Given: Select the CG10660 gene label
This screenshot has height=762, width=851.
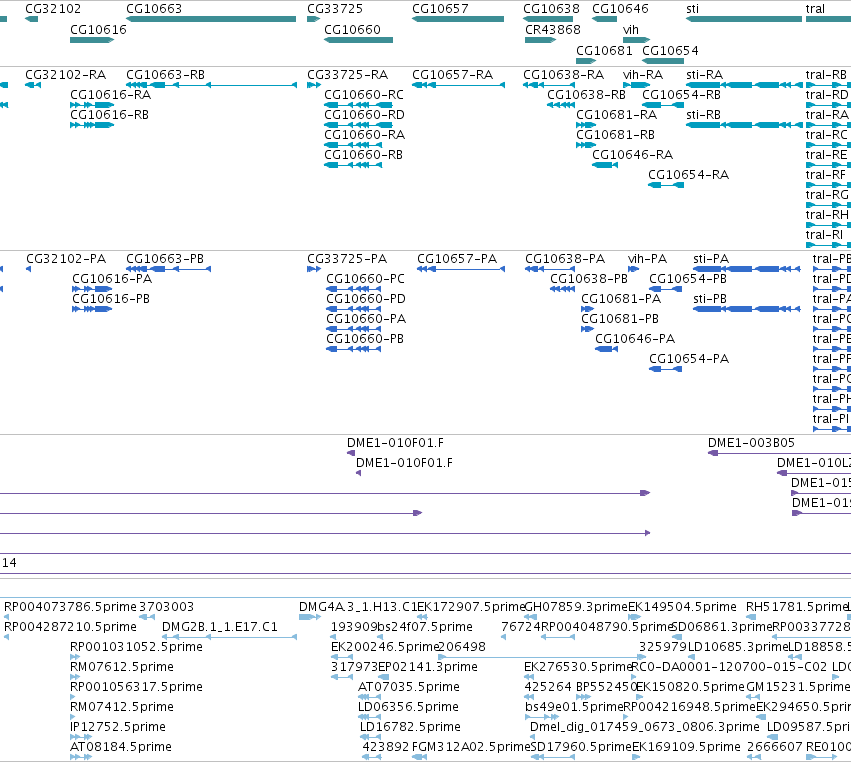Looking at the screenshot, I should [x=352, y=30].
